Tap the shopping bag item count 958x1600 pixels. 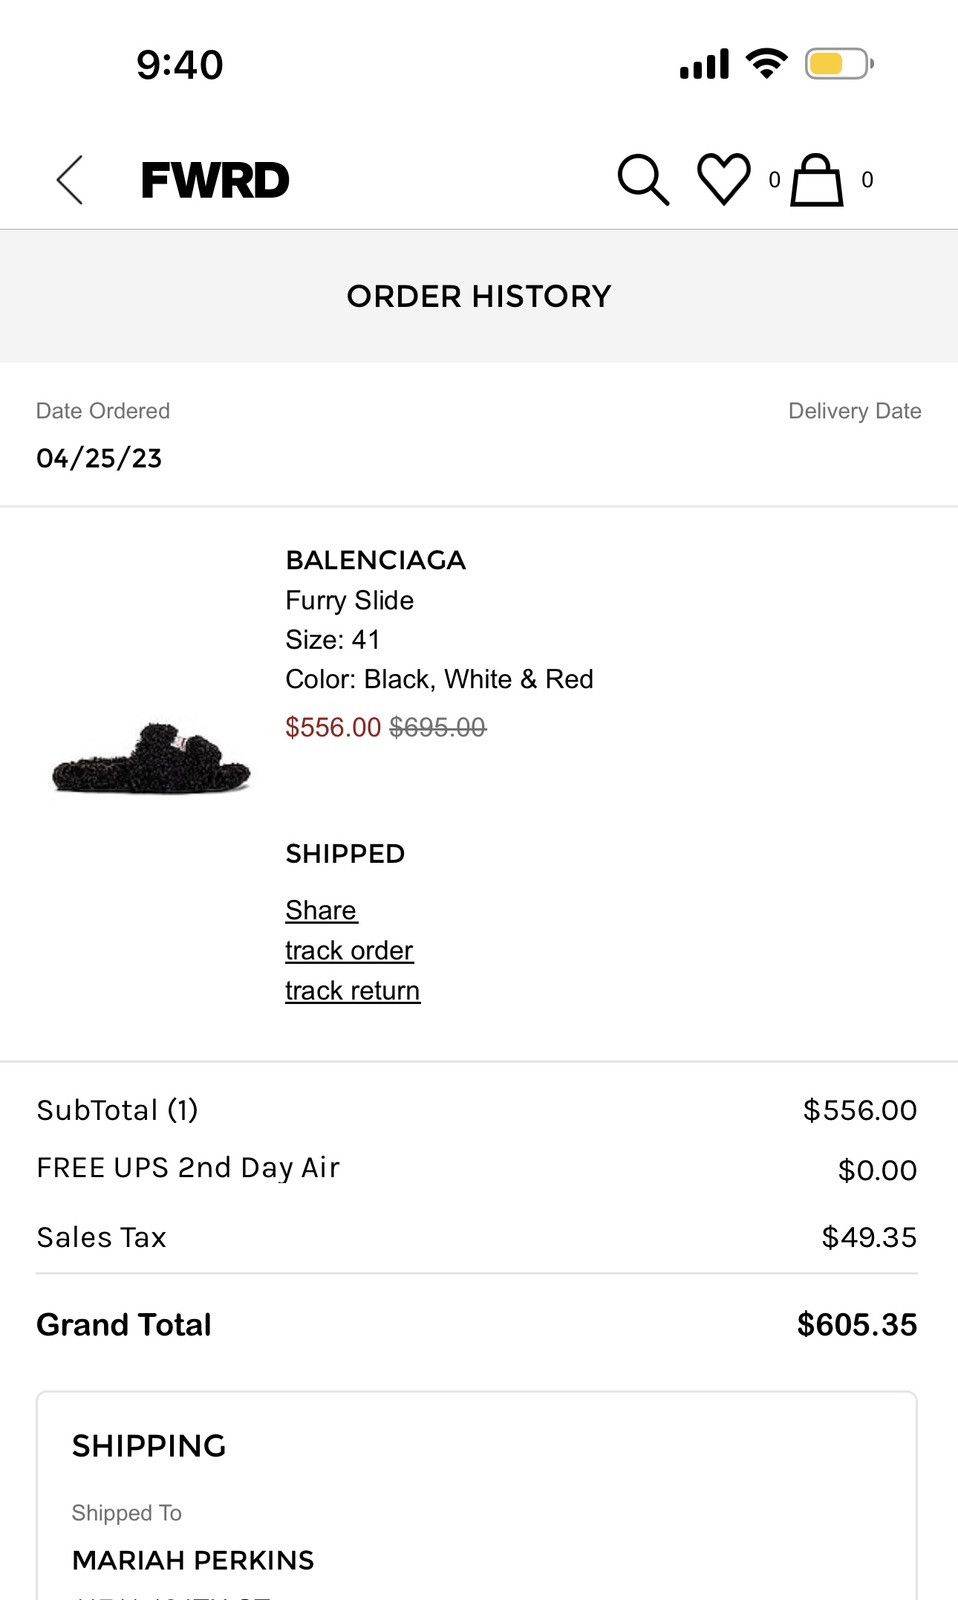coord(867,180)
